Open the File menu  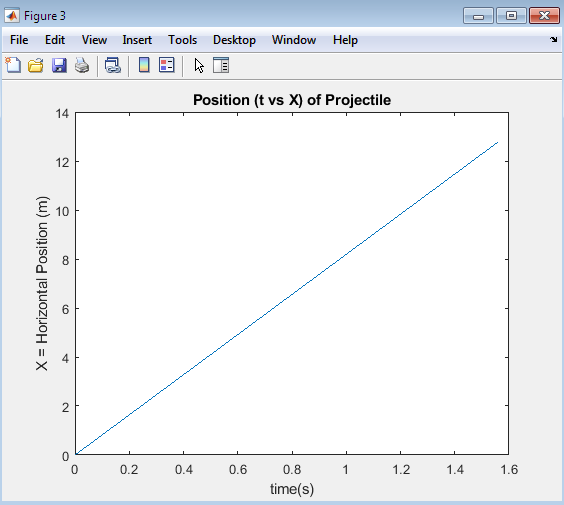click(x=19, y=40)
